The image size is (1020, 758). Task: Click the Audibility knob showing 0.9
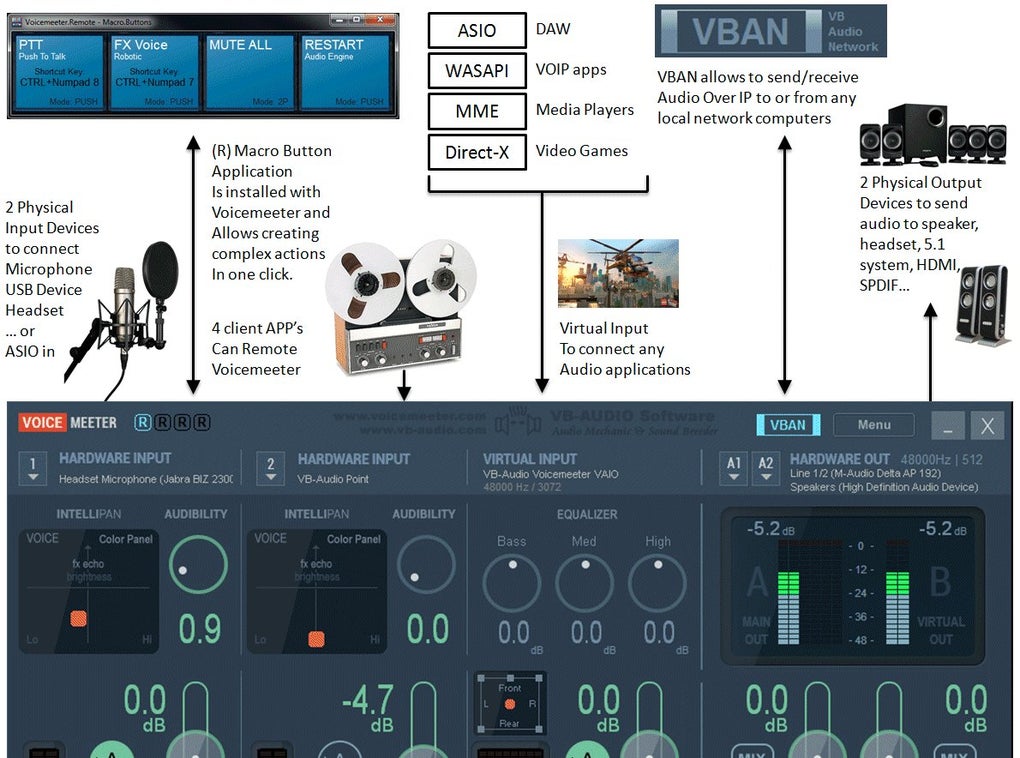tap(198, 565)
